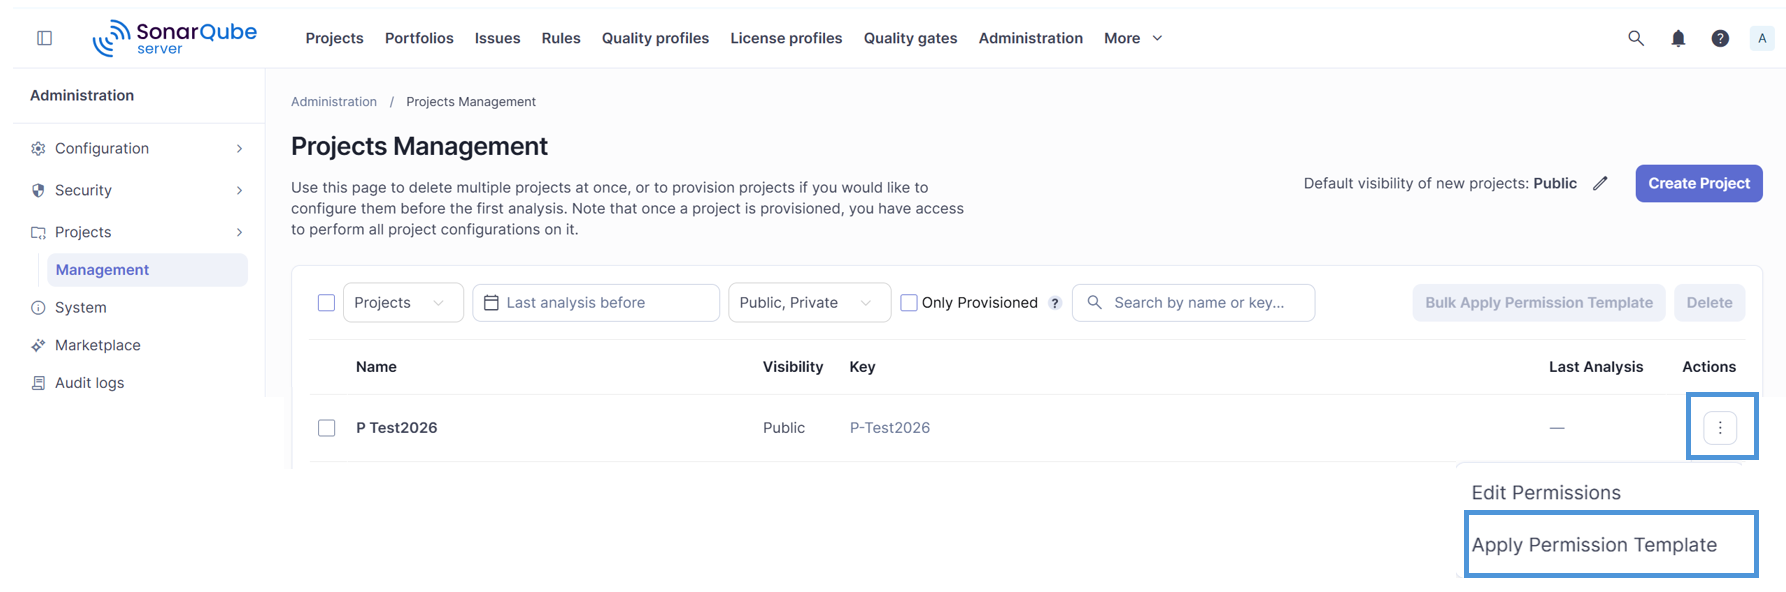
Task: Expand the More menu in top navigation
Action: click(x=1133, y=38)
